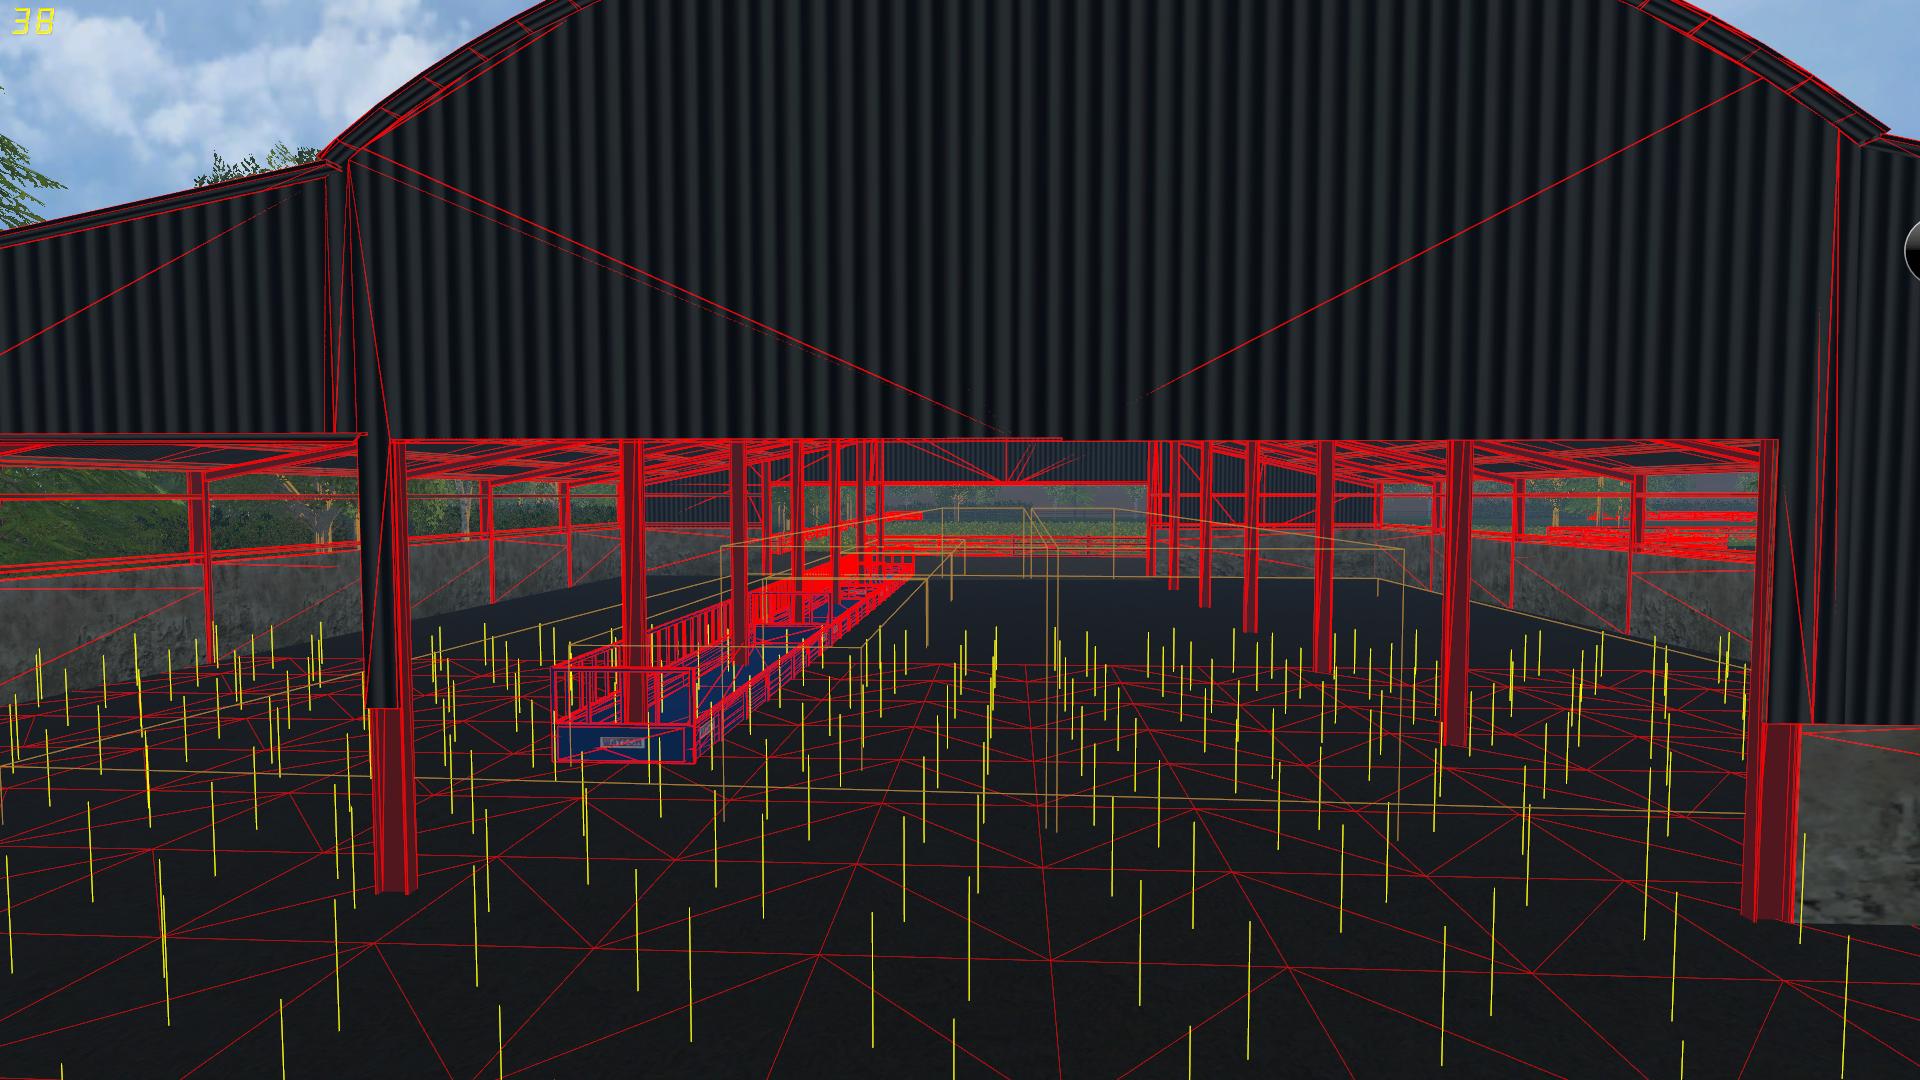1920x1080 pixels.
Task: Select the front-left red steel column
Action: click(392, 800)
